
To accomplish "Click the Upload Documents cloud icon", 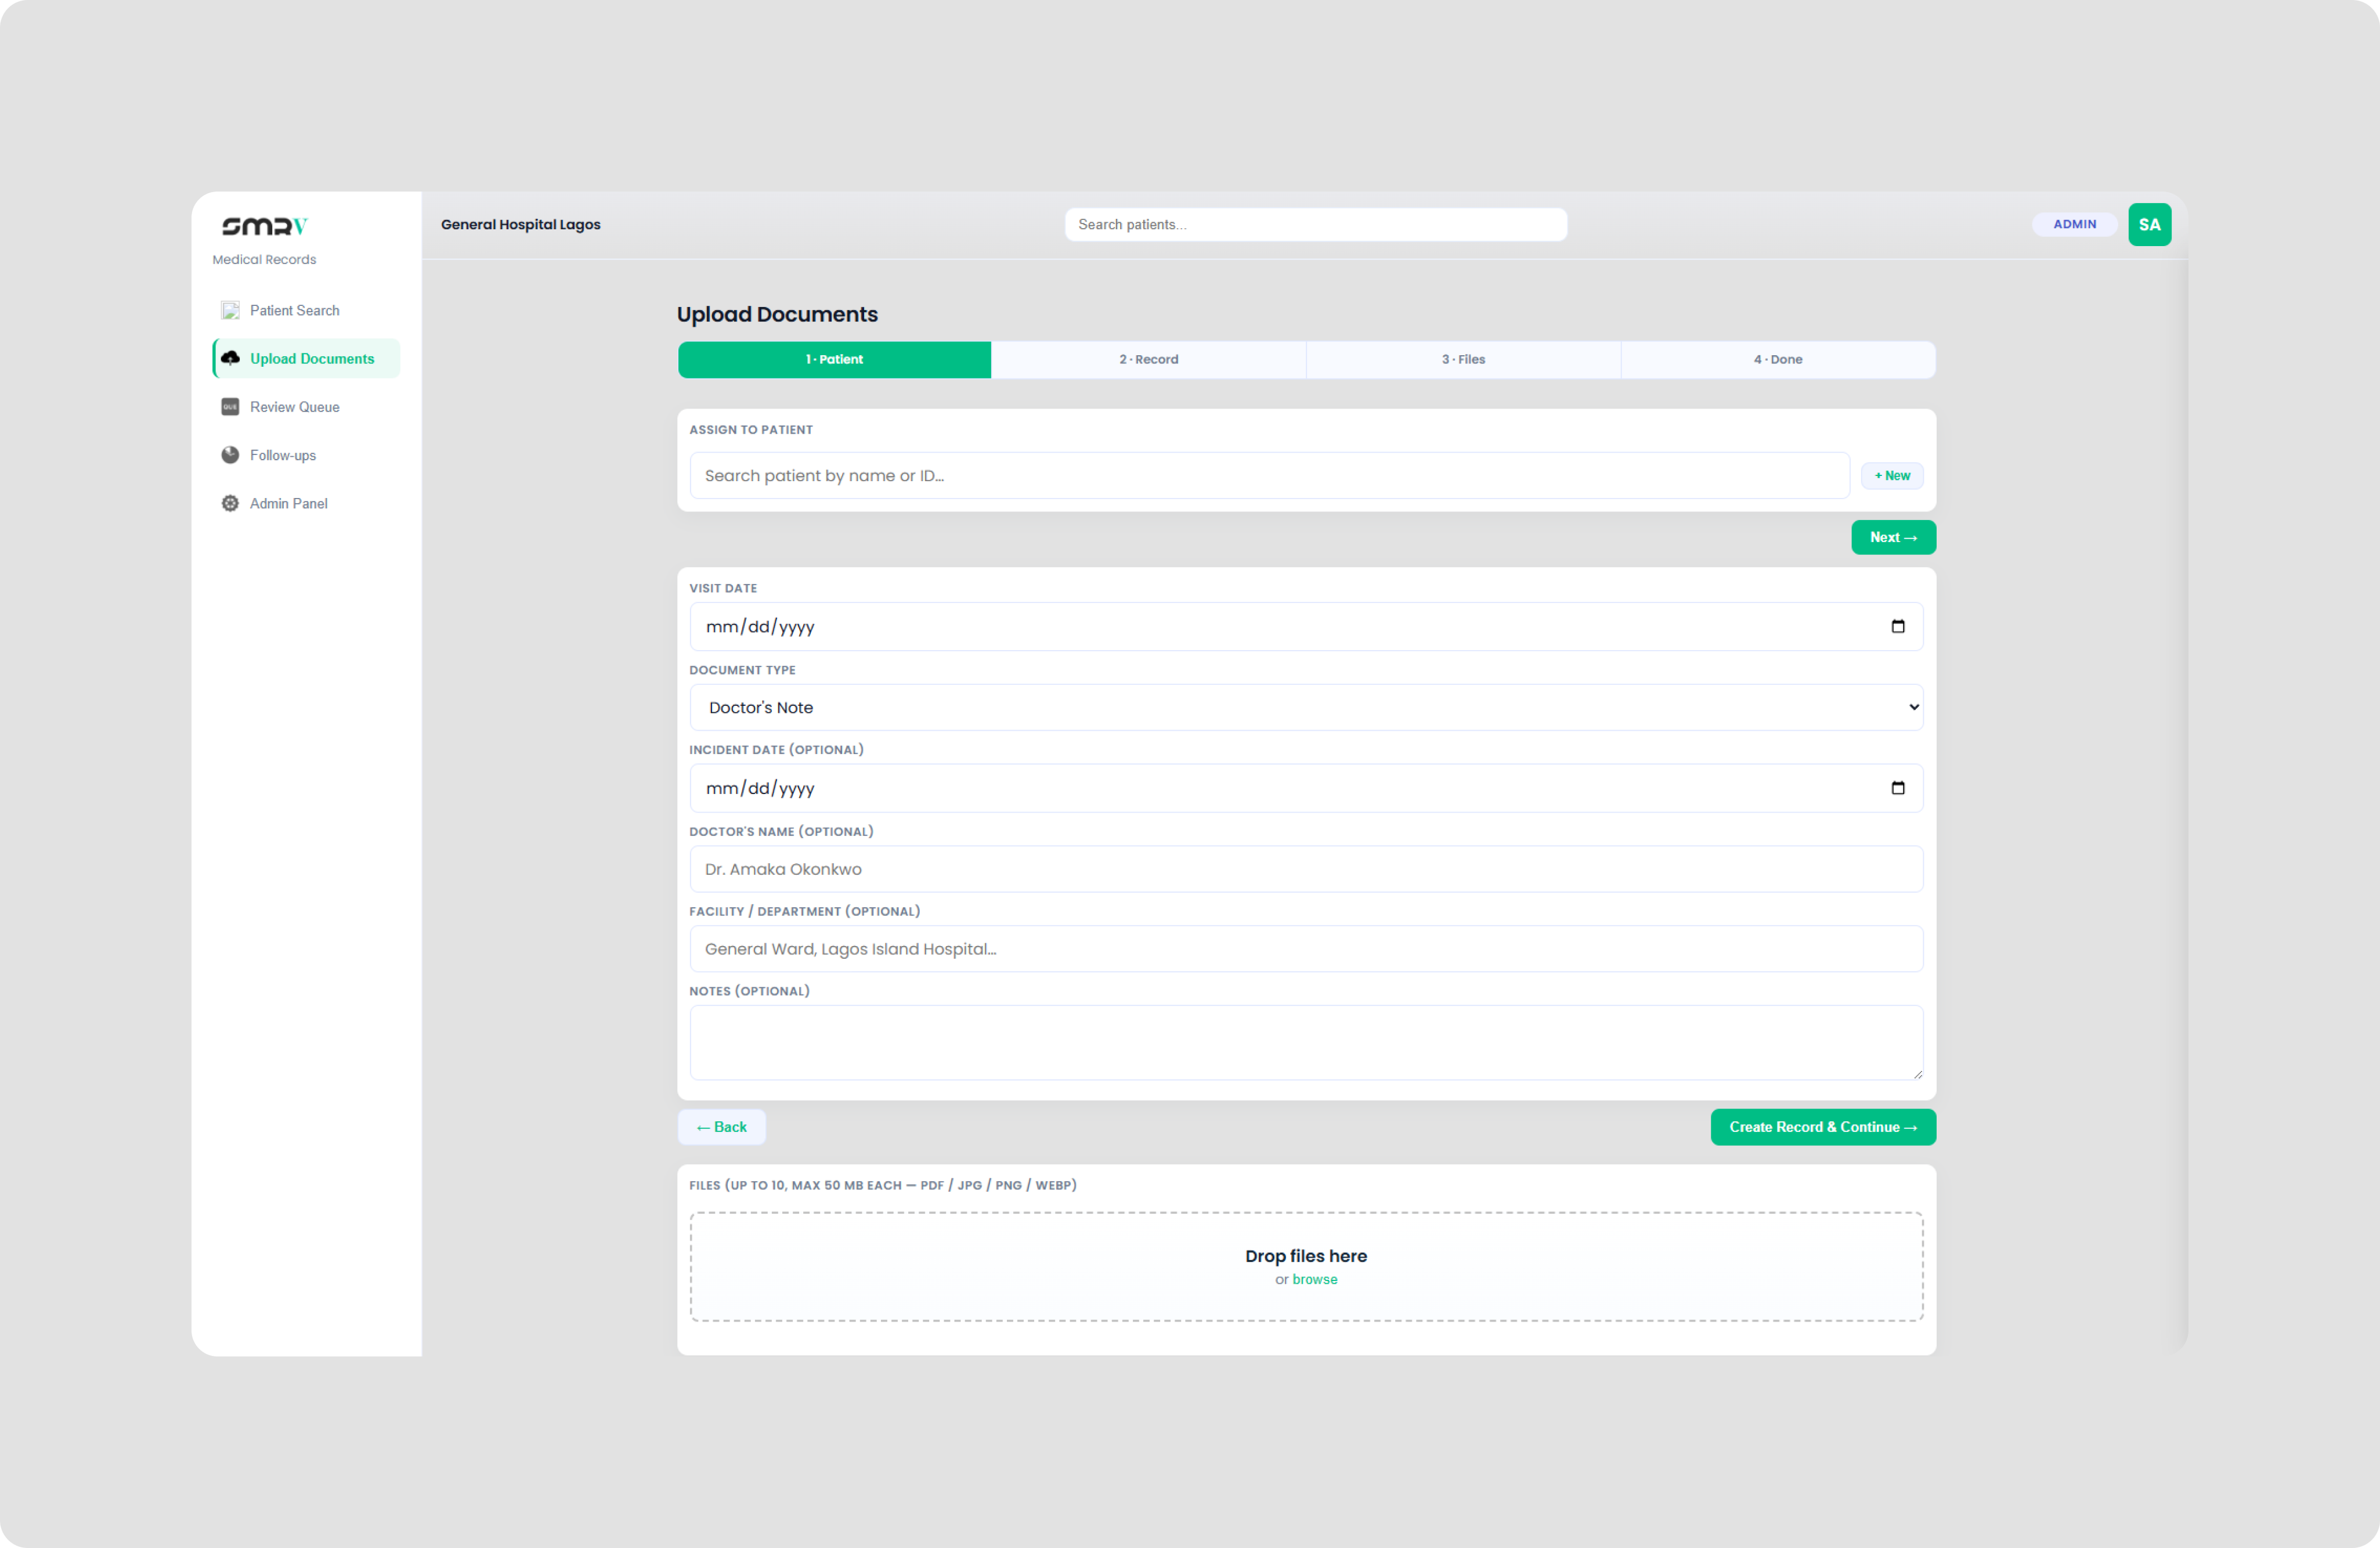I will pyautogui.click(x=230, y=358).
